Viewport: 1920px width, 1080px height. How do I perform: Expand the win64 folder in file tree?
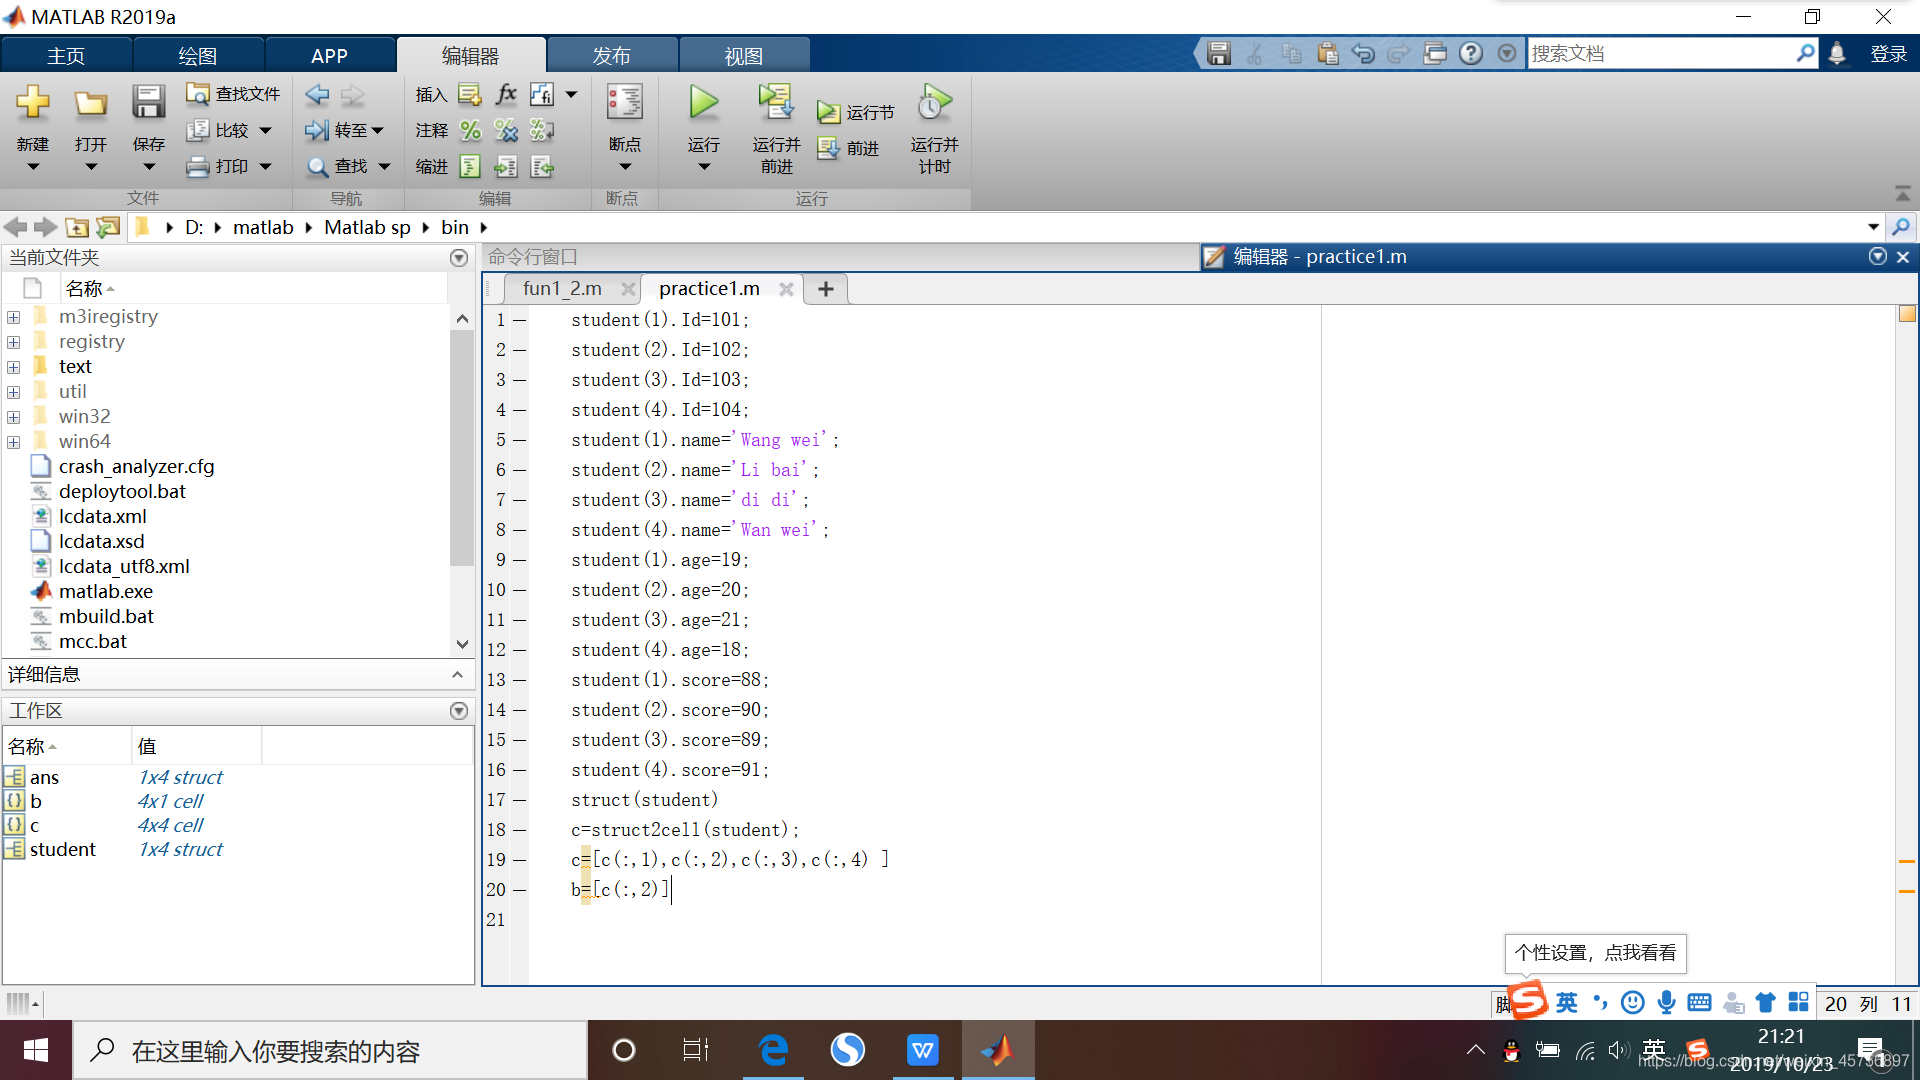coord(15,440)
